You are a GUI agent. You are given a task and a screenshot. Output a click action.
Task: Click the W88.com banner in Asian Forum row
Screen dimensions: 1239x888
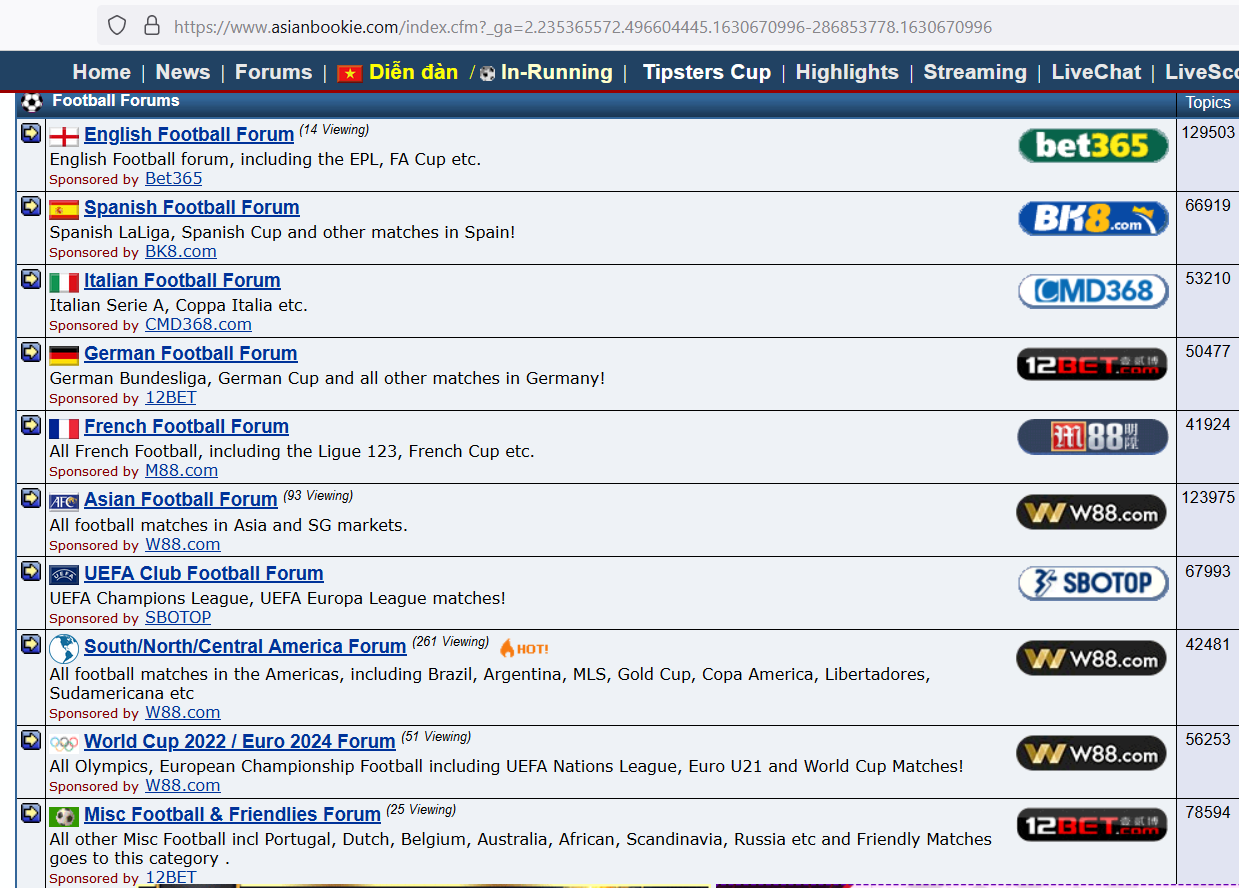1092,513
